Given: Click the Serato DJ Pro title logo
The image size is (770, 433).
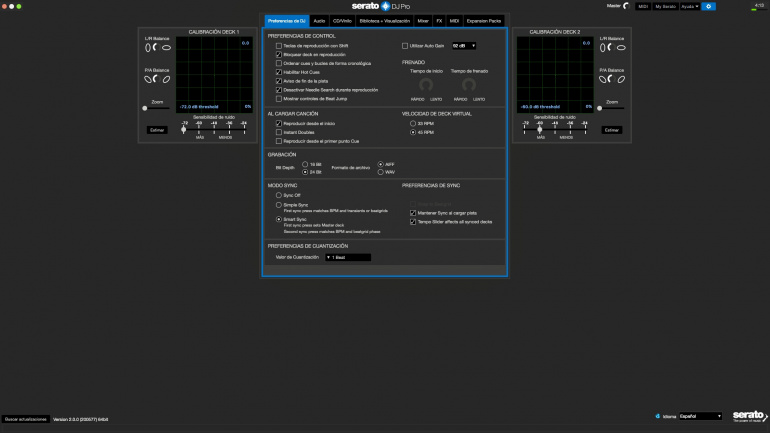Looking at the screenshot, I should [381, 6].
